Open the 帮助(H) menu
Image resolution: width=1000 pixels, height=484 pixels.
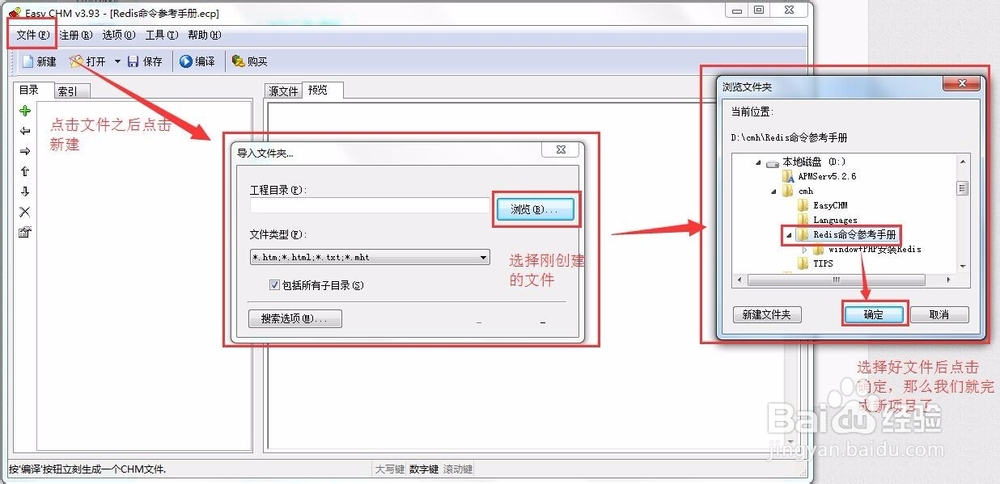coord(205,35)
